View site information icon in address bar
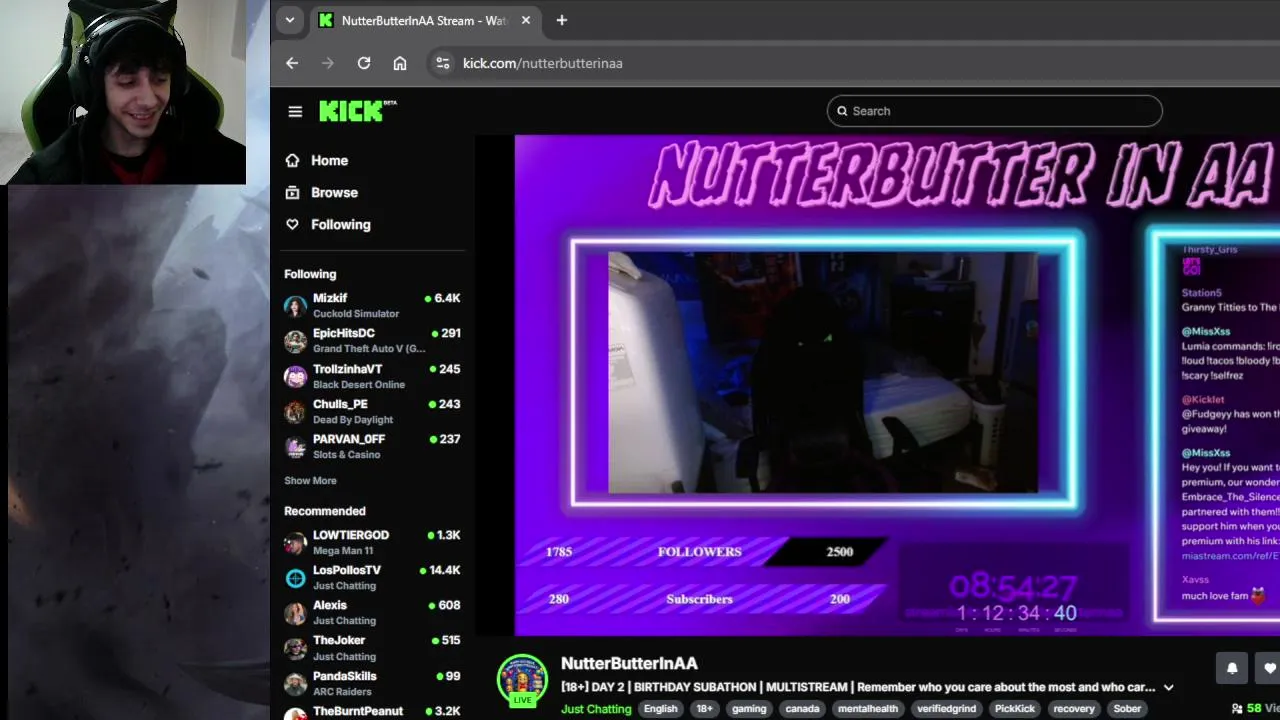This screenshot has height=720, width=1280. 442,63
